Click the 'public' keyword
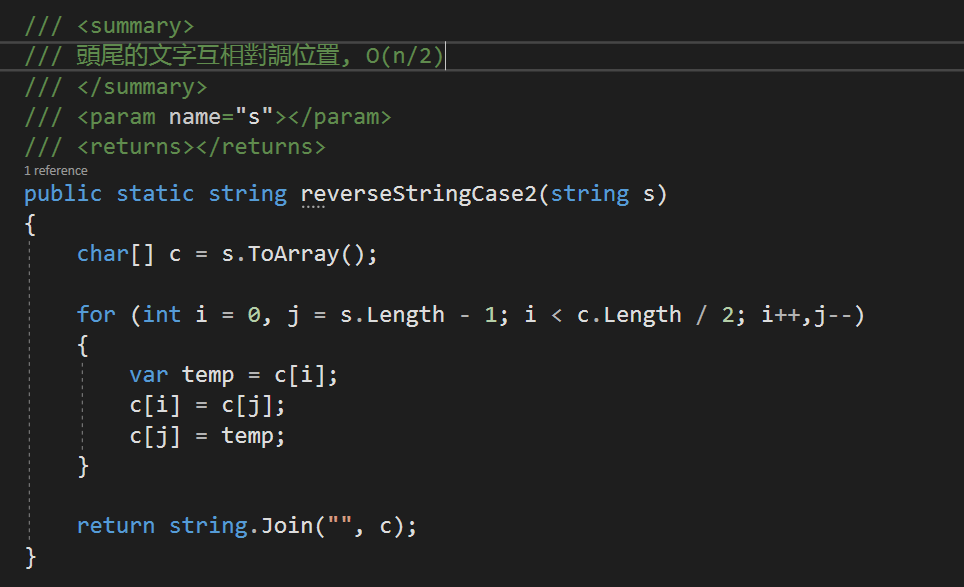964x587 pixels. [63, 194]
